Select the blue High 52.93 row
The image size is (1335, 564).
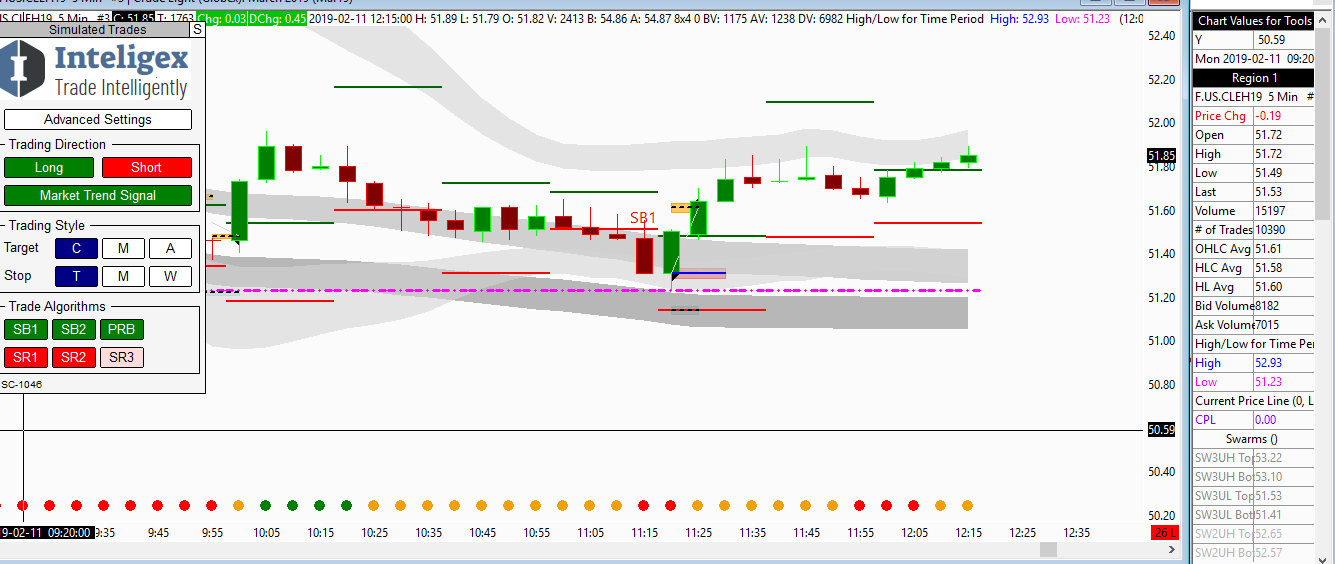(x=1253, y=363)
